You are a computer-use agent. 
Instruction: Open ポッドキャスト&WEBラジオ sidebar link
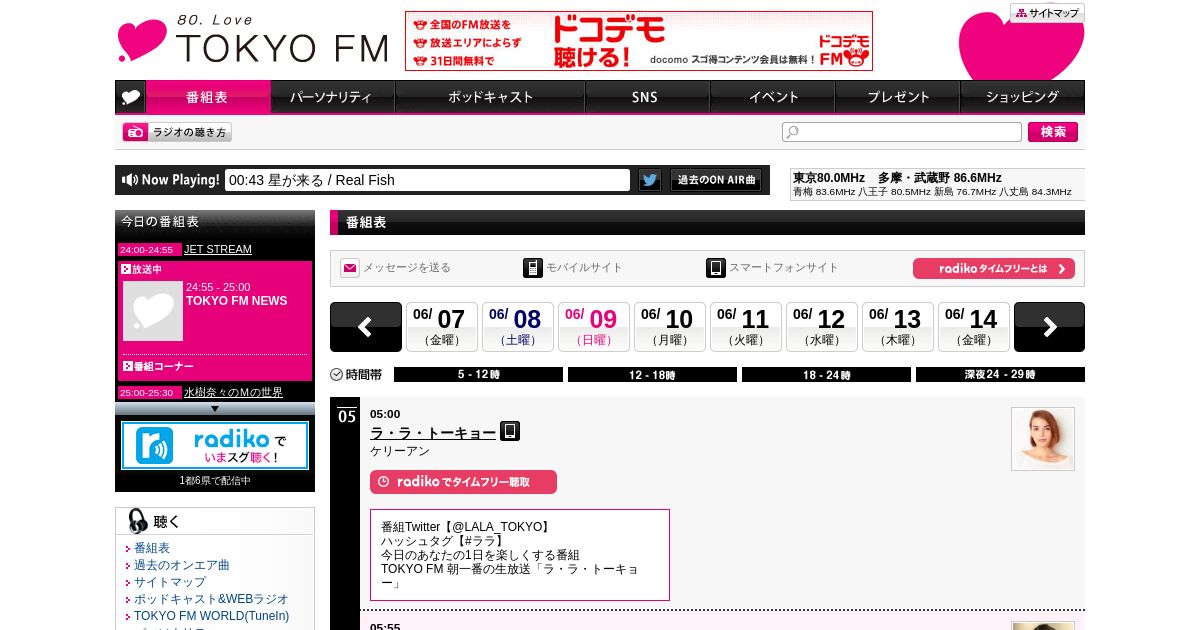[211, 599]
